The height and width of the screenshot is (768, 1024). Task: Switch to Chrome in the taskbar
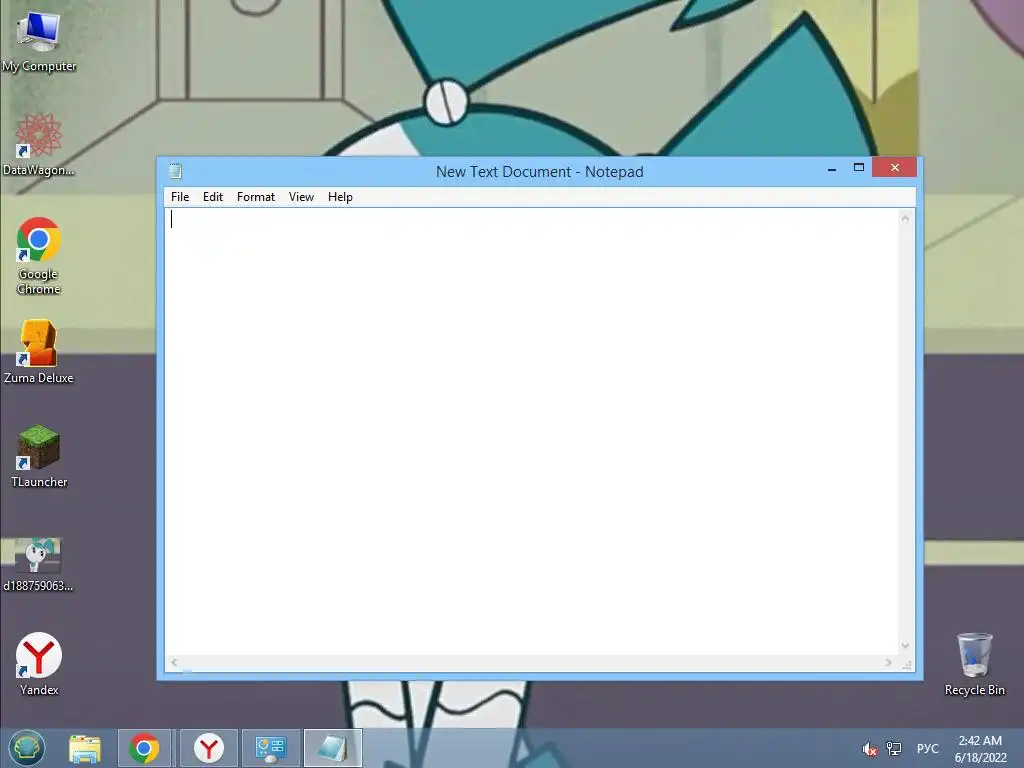click(144, 748)
